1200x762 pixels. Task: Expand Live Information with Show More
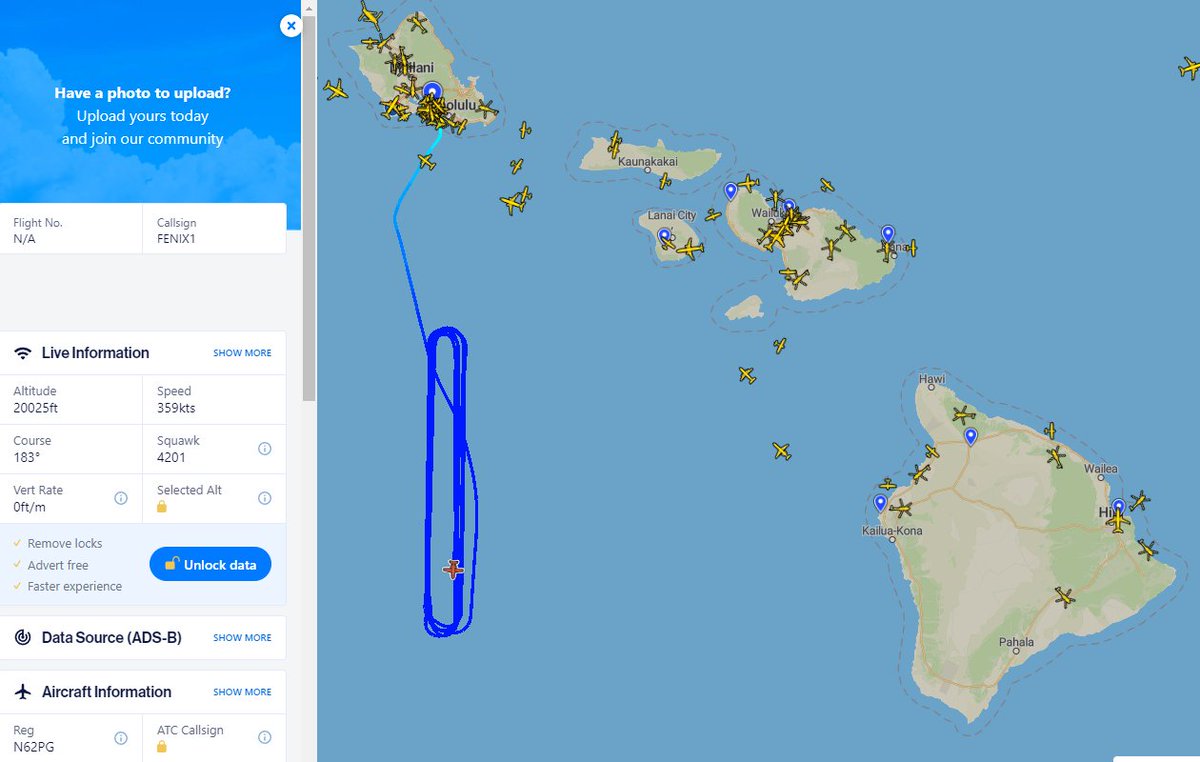(x=242, y=353)
